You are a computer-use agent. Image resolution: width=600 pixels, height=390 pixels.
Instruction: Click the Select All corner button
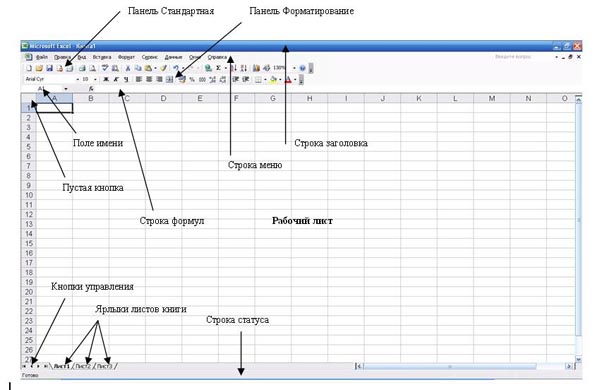[x=29, y=98]
